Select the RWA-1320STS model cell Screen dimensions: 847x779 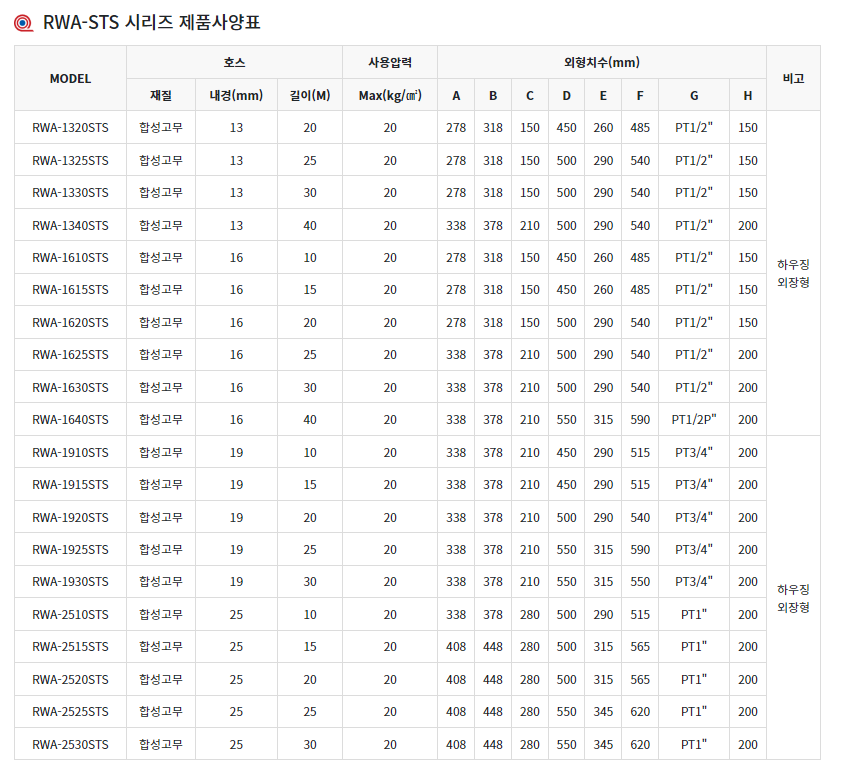[70, 128]
